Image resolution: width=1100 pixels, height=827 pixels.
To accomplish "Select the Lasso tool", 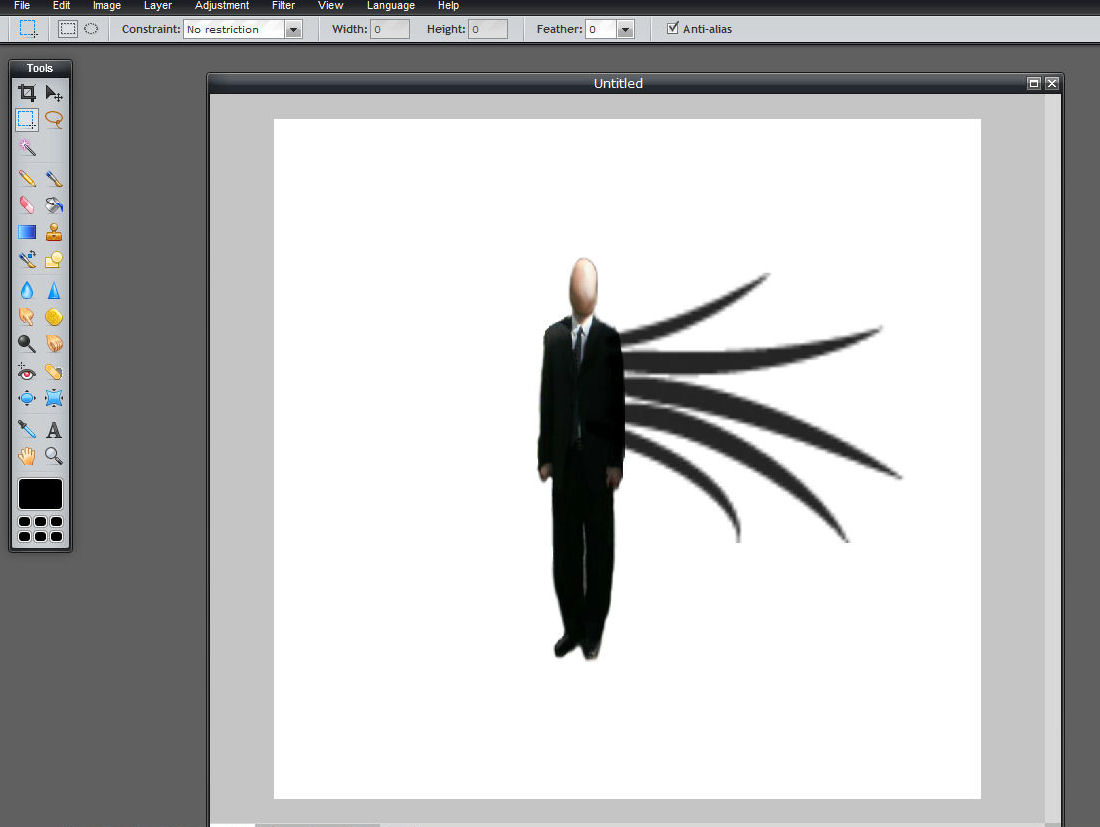I will 54,119.
